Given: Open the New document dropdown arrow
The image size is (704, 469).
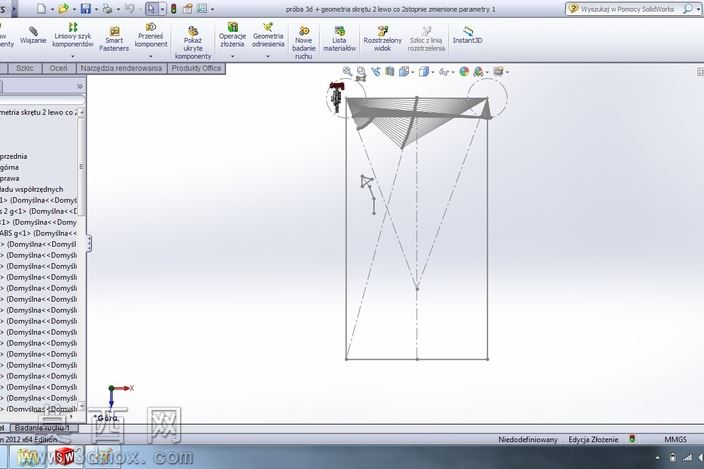Looking at the screenshot, I should coord(52,9).
